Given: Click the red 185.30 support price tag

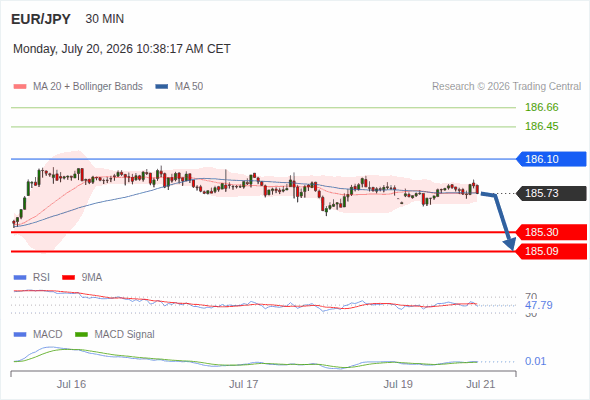Looking at the screenshot, I should pyautogui.click(x=552, y=232).
